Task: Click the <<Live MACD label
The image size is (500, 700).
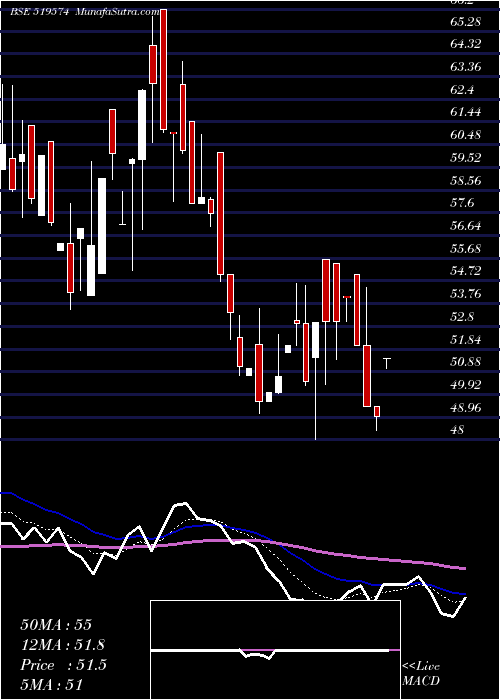Action: click(x=421, y=673)
